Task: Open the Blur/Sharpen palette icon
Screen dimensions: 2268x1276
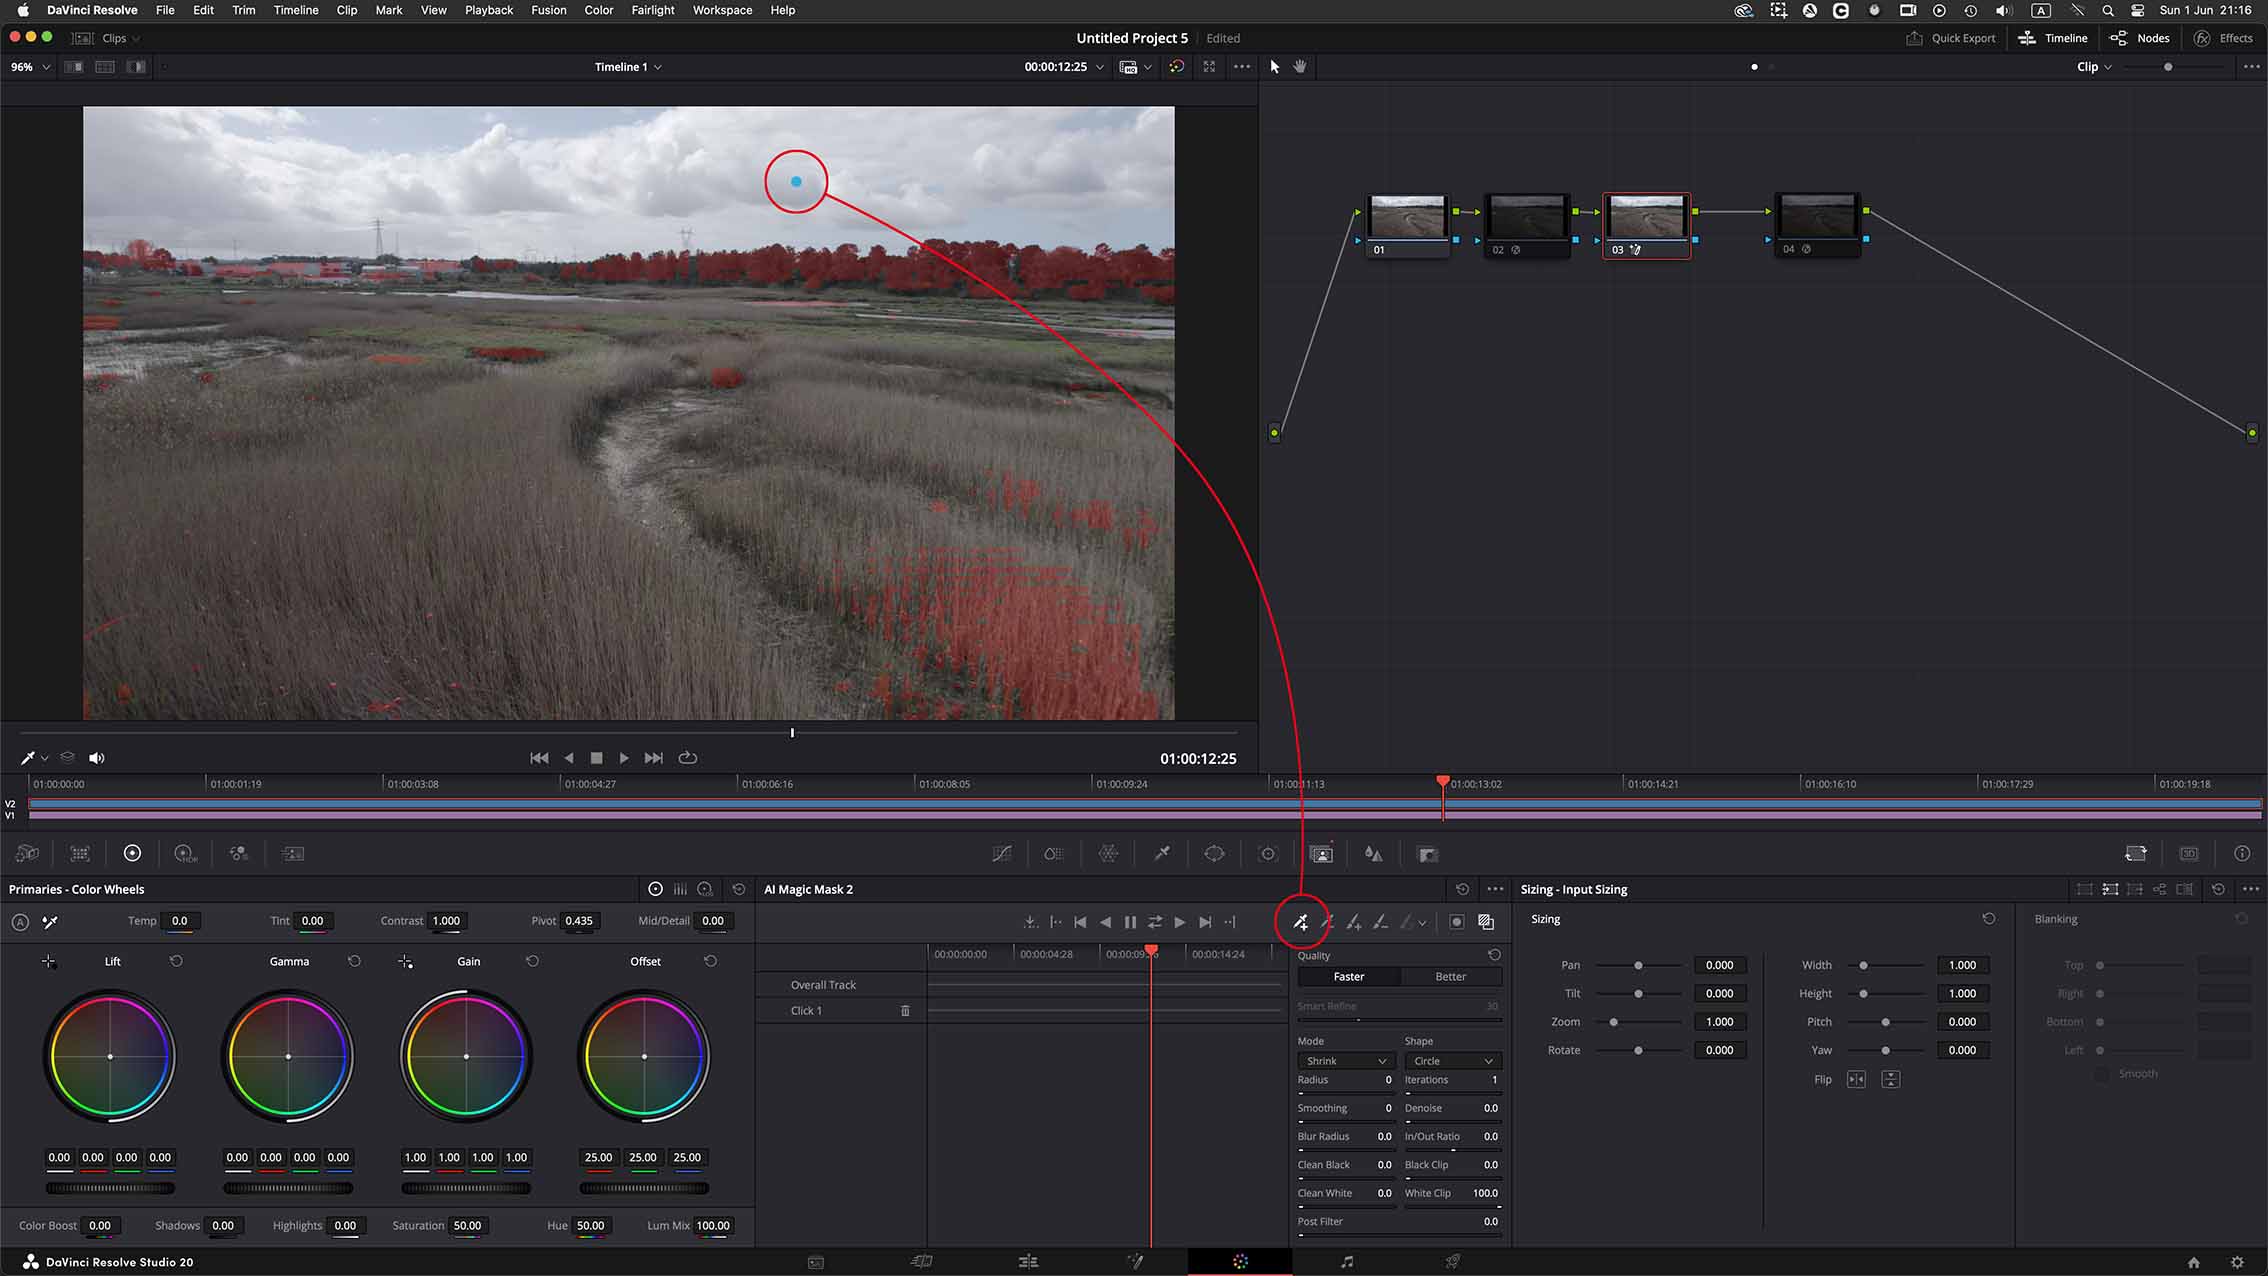Action: coord(1374,854)
